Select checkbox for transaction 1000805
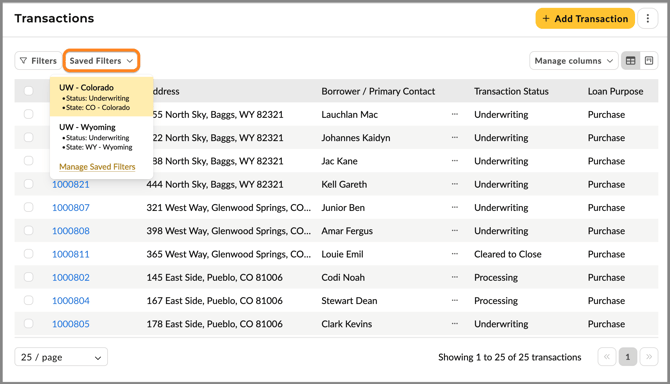 pos(29,323)
